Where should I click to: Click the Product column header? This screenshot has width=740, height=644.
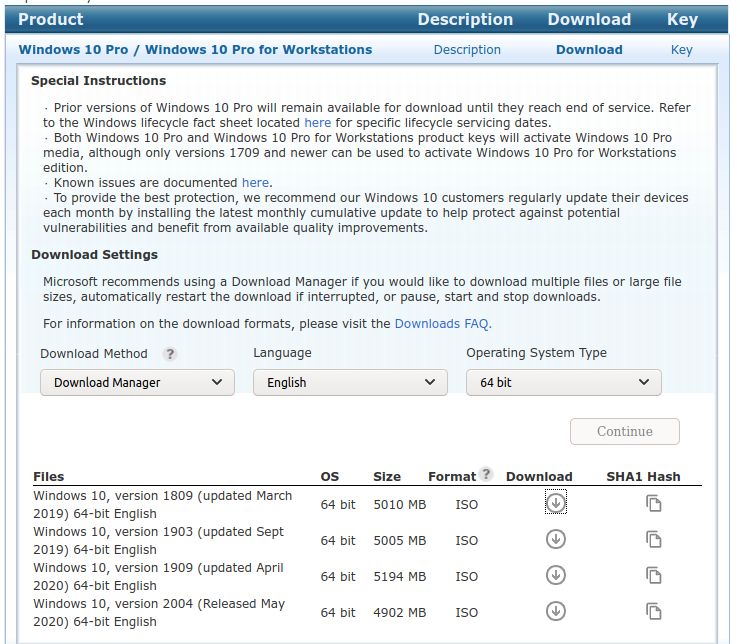coord(50,19)
